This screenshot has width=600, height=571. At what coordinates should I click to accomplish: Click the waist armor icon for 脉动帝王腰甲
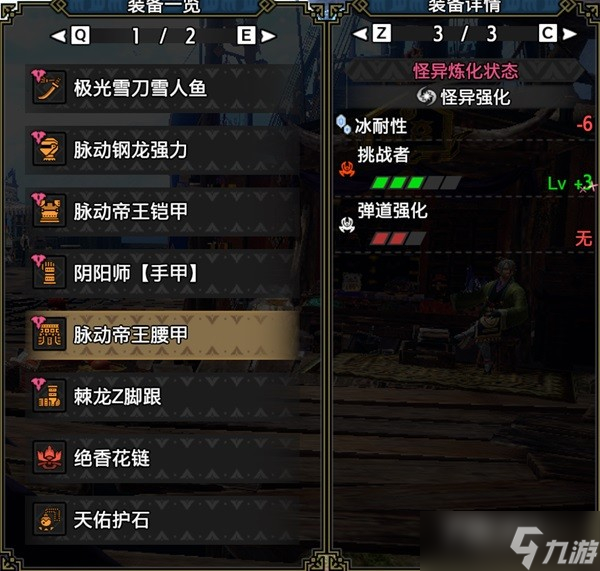pyautogui.click(x=49, y=334)
